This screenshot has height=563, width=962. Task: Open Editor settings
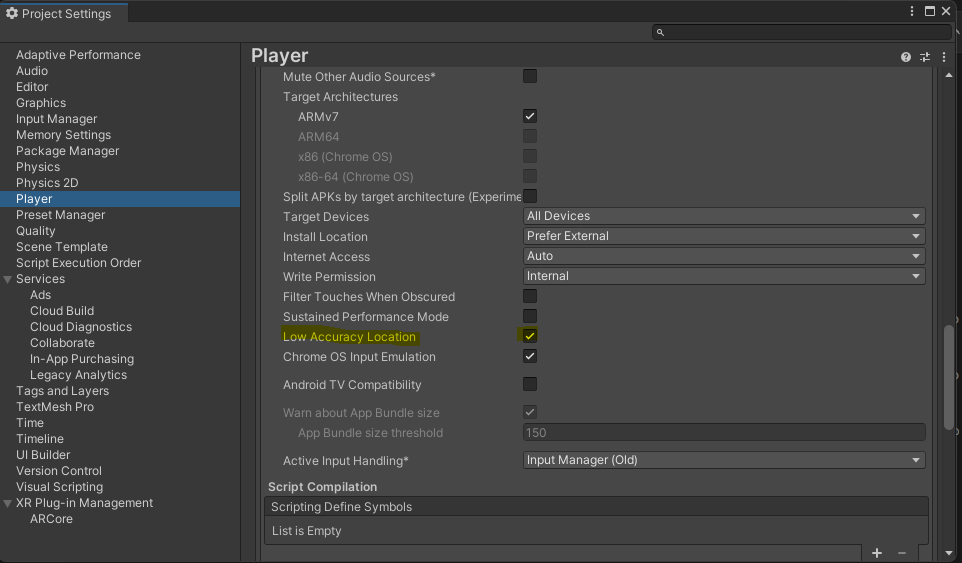pyautogui.click(x=32, y=86)
